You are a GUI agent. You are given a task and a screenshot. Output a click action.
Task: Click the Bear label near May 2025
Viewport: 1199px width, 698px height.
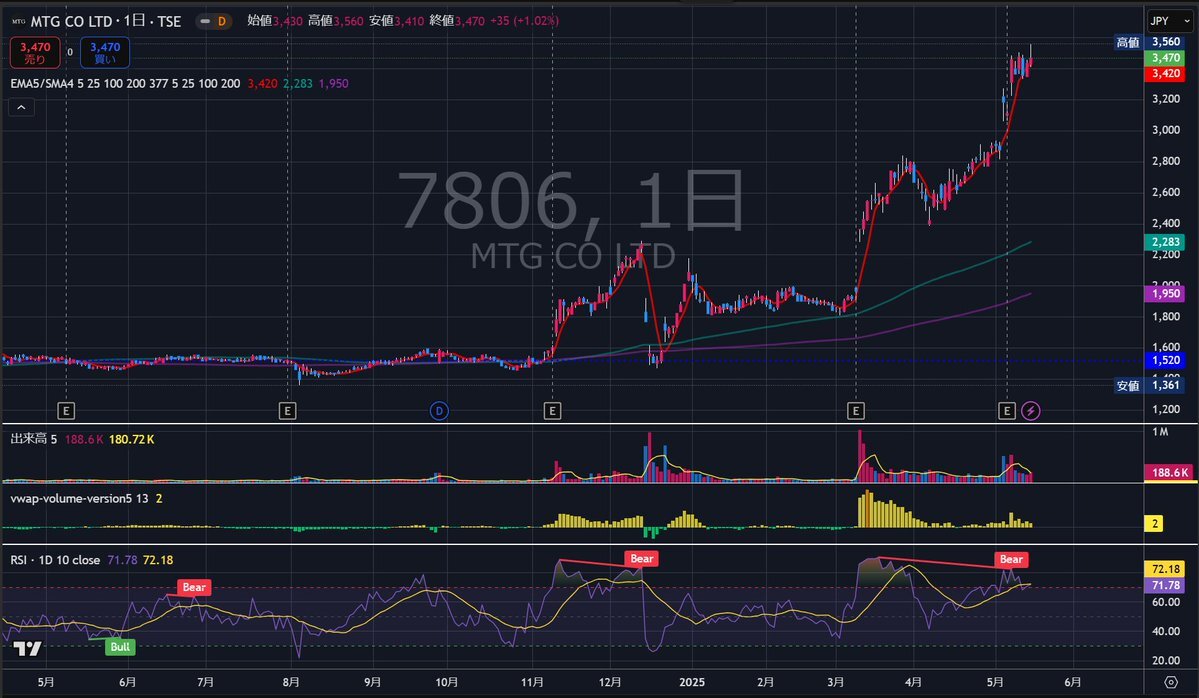[1011, 560]
